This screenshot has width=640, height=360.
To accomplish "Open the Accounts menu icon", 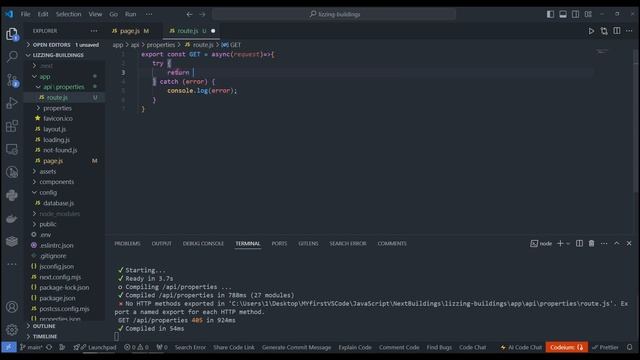I will [12, 307].
